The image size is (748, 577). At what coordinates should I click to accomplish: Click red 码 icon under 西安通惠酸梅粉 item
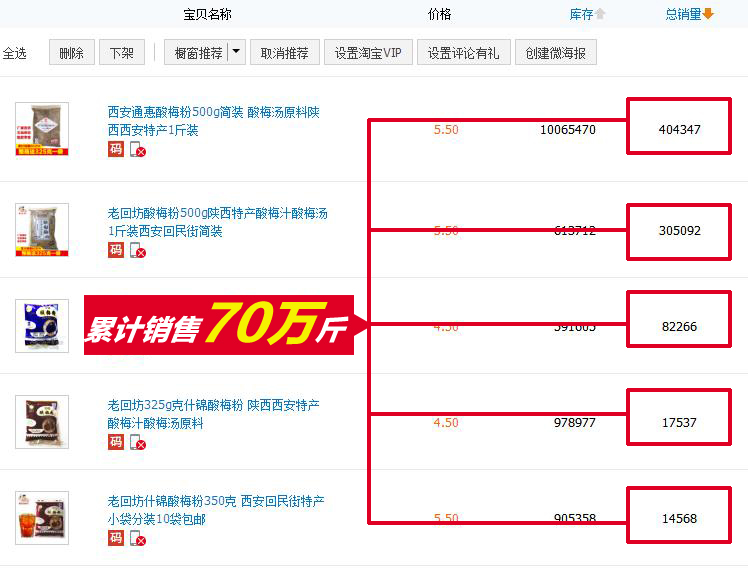pos(115,149)
